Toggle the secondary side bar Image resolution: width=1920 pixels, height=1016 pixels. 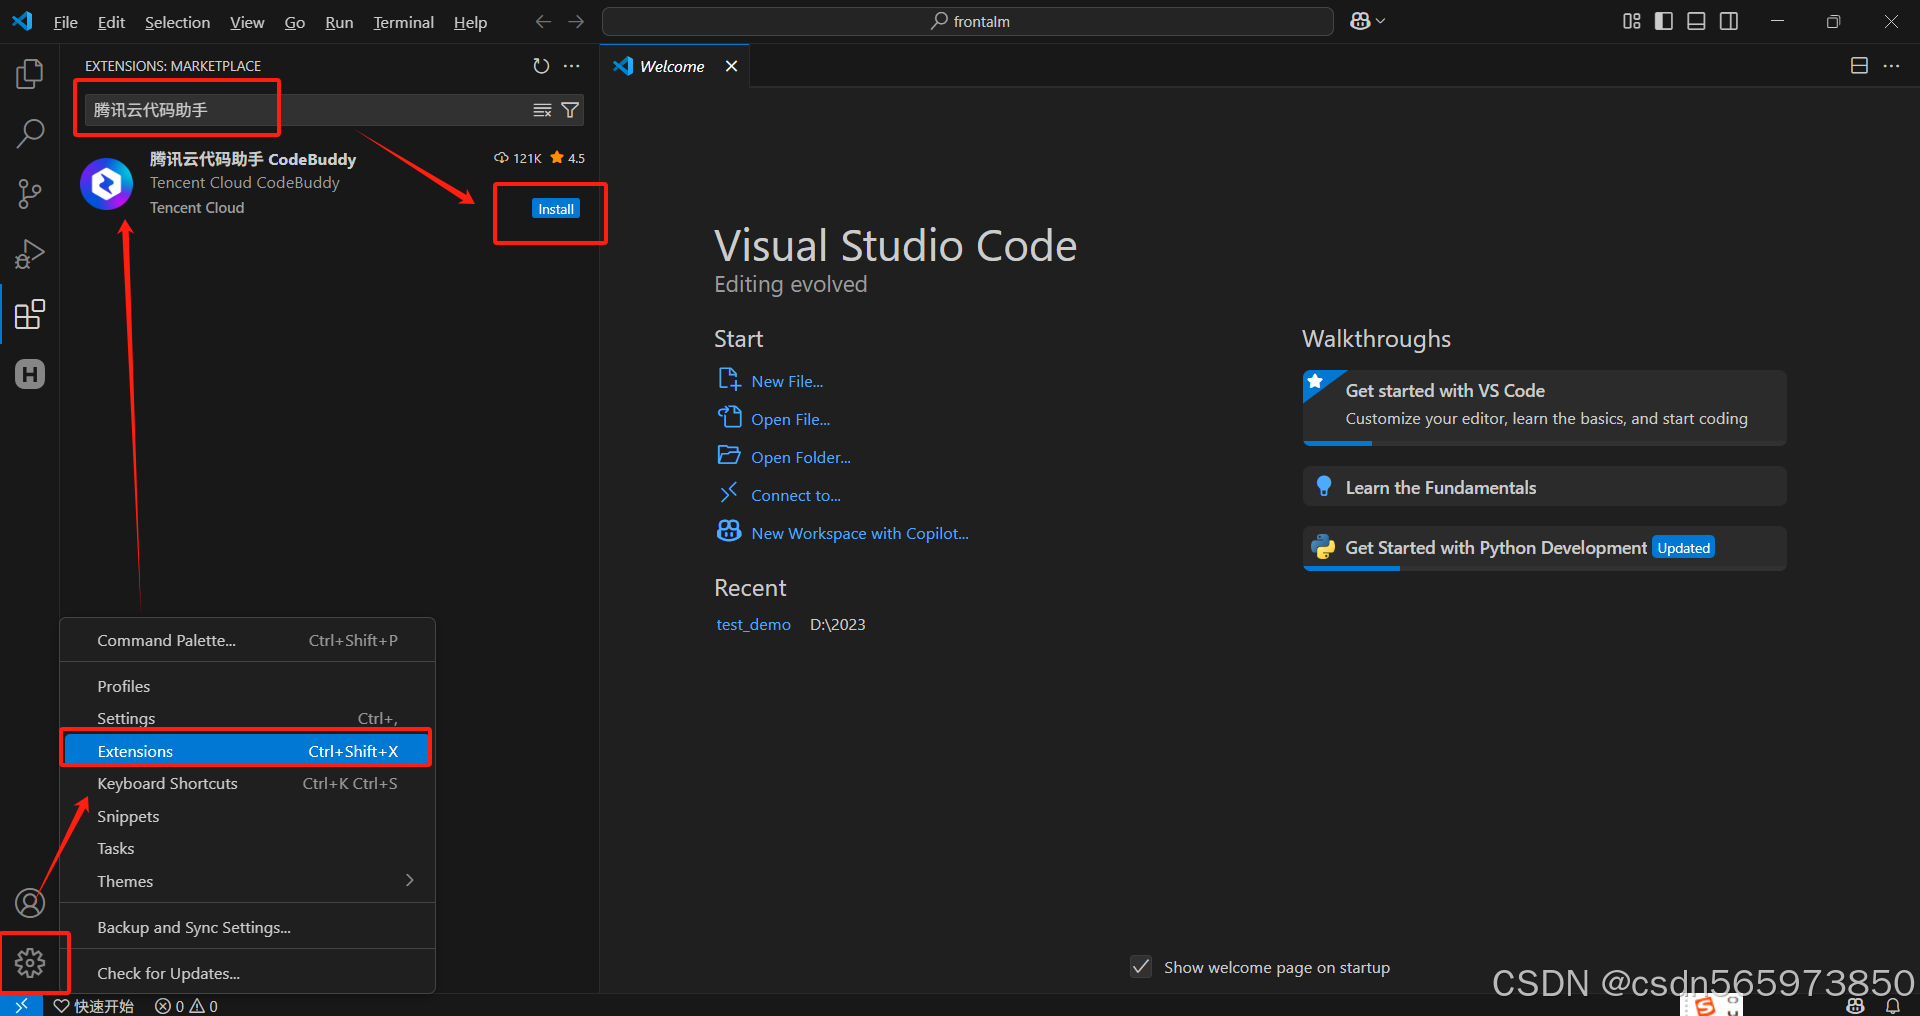click(1729, 21)
